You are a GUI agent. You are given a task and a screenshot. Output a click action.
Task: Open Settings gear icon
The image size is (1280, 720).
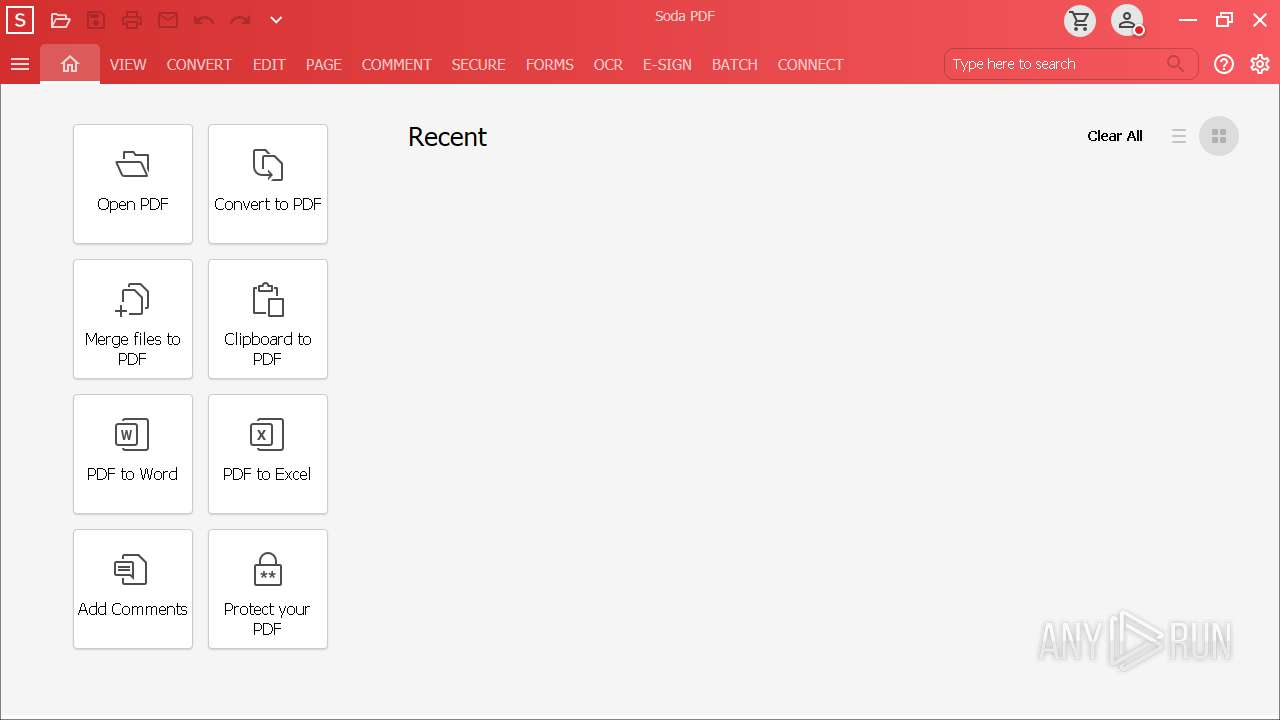click(x=1260, y=64)
